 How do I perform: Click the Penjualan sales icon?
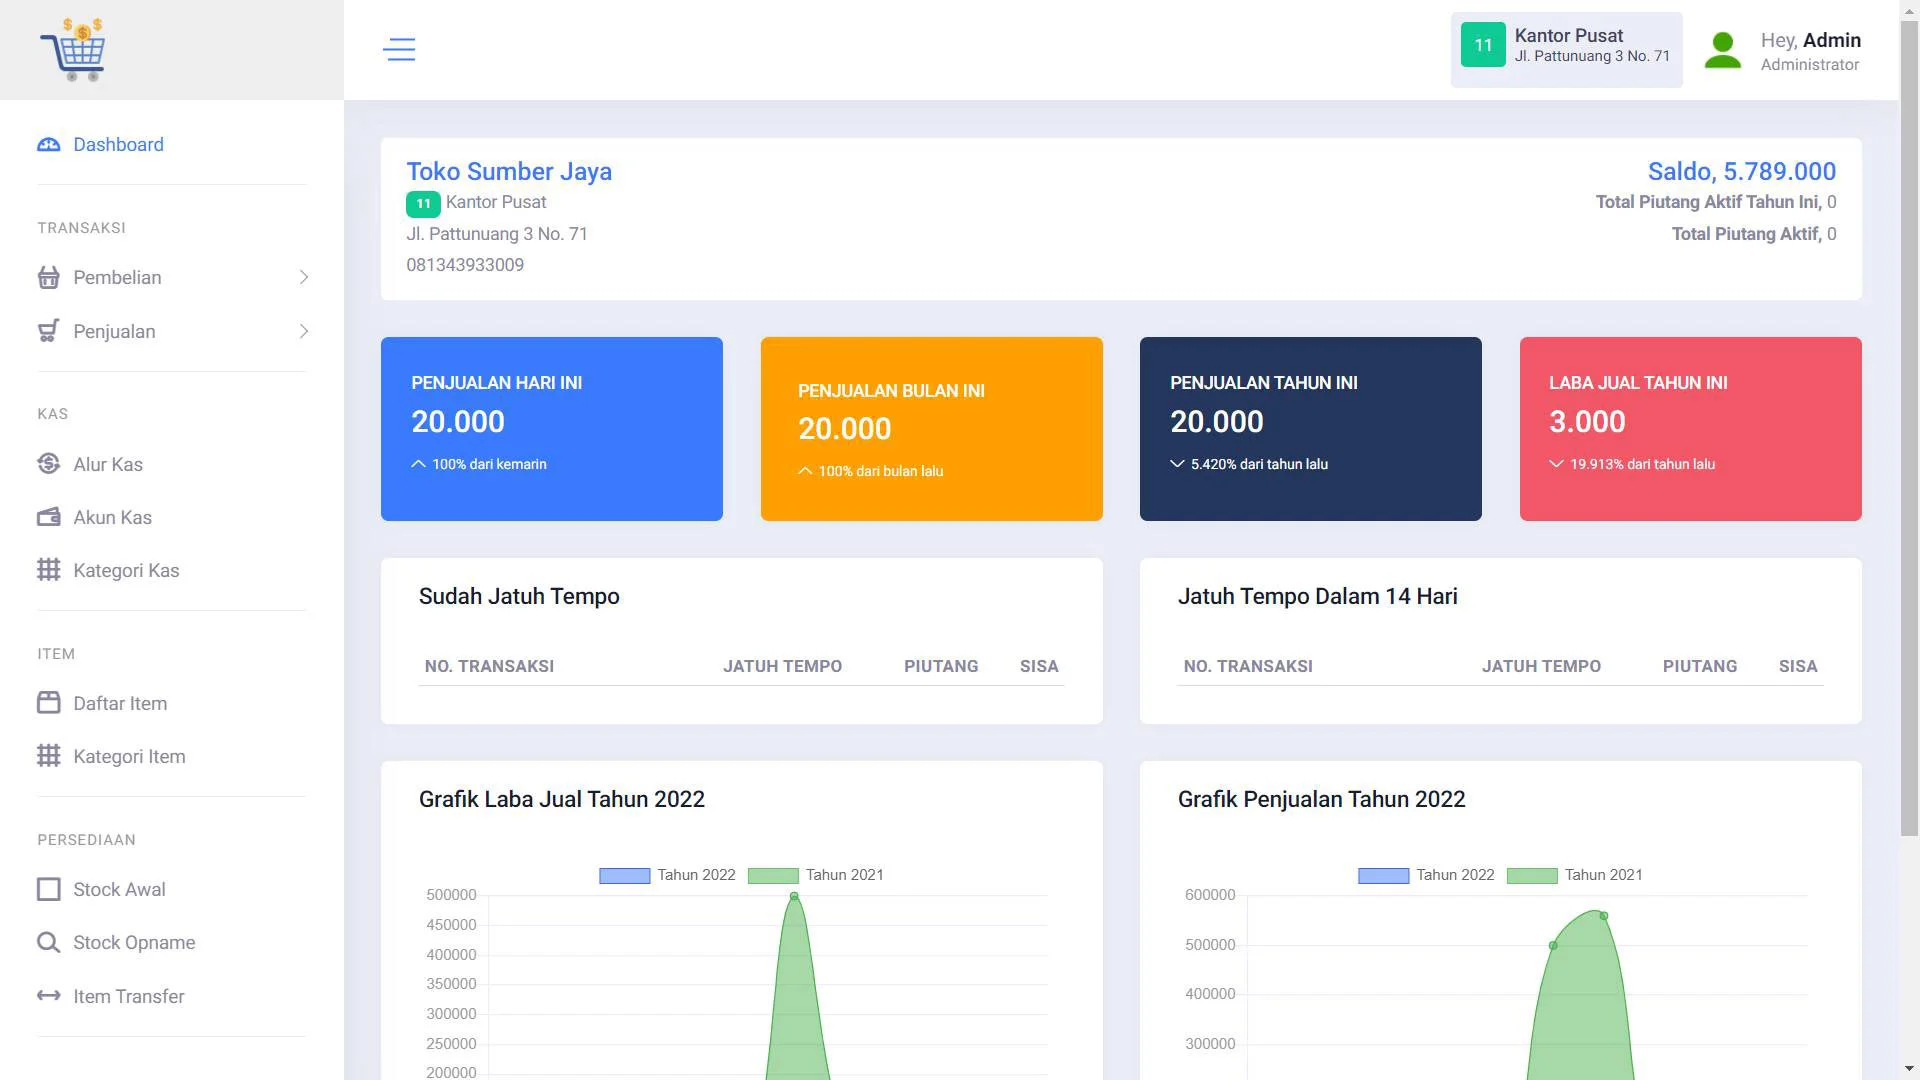[x=49, y=331]
